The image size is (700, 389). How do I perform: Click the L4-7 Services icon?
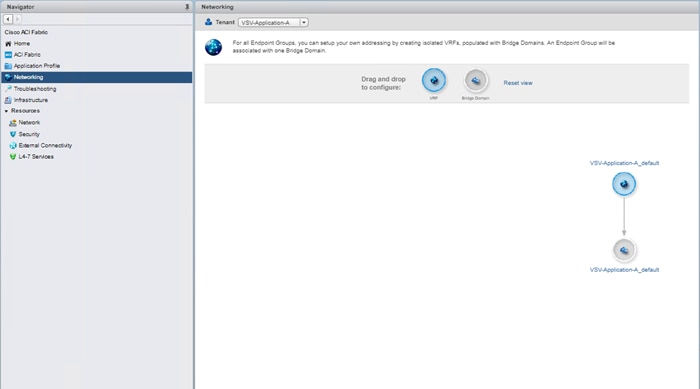(13, 157)
